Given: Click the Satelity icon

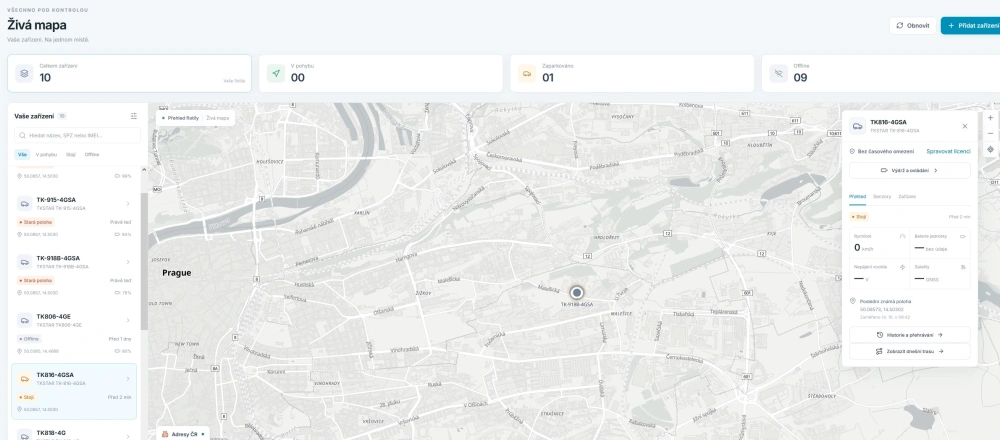Looking at the screenshot, I should tap(963, 267).
